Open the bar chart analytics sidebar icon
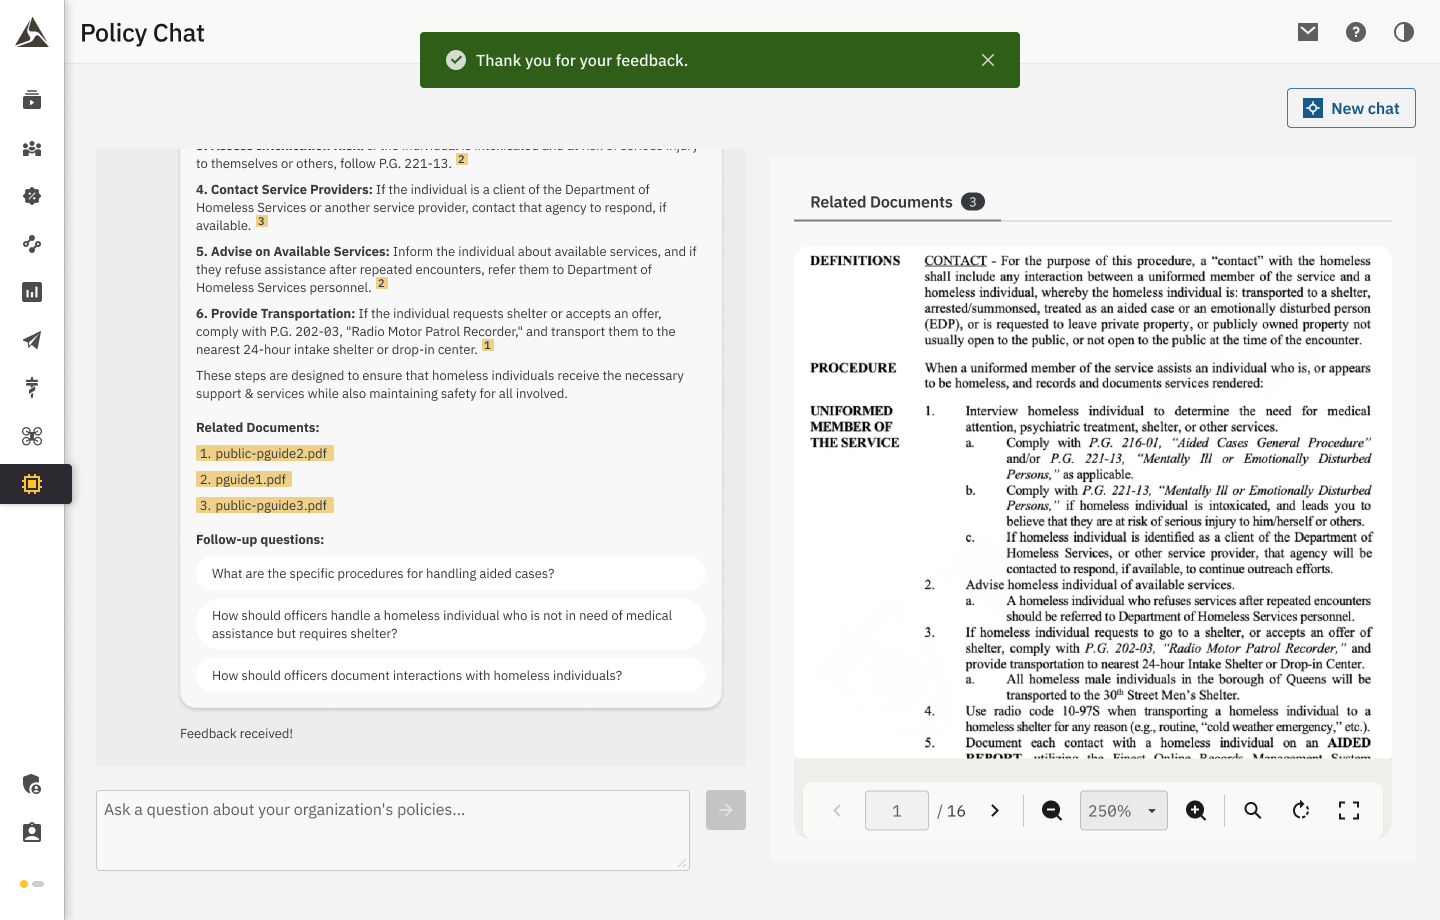 (31, 292)
